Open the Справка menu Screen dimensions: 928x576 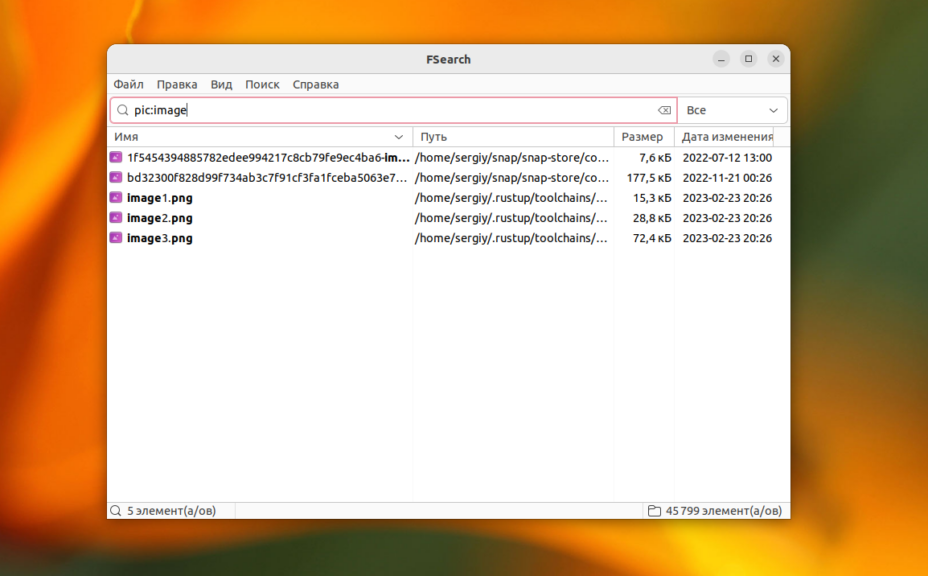pyautogui.click(x=315, y=85)
